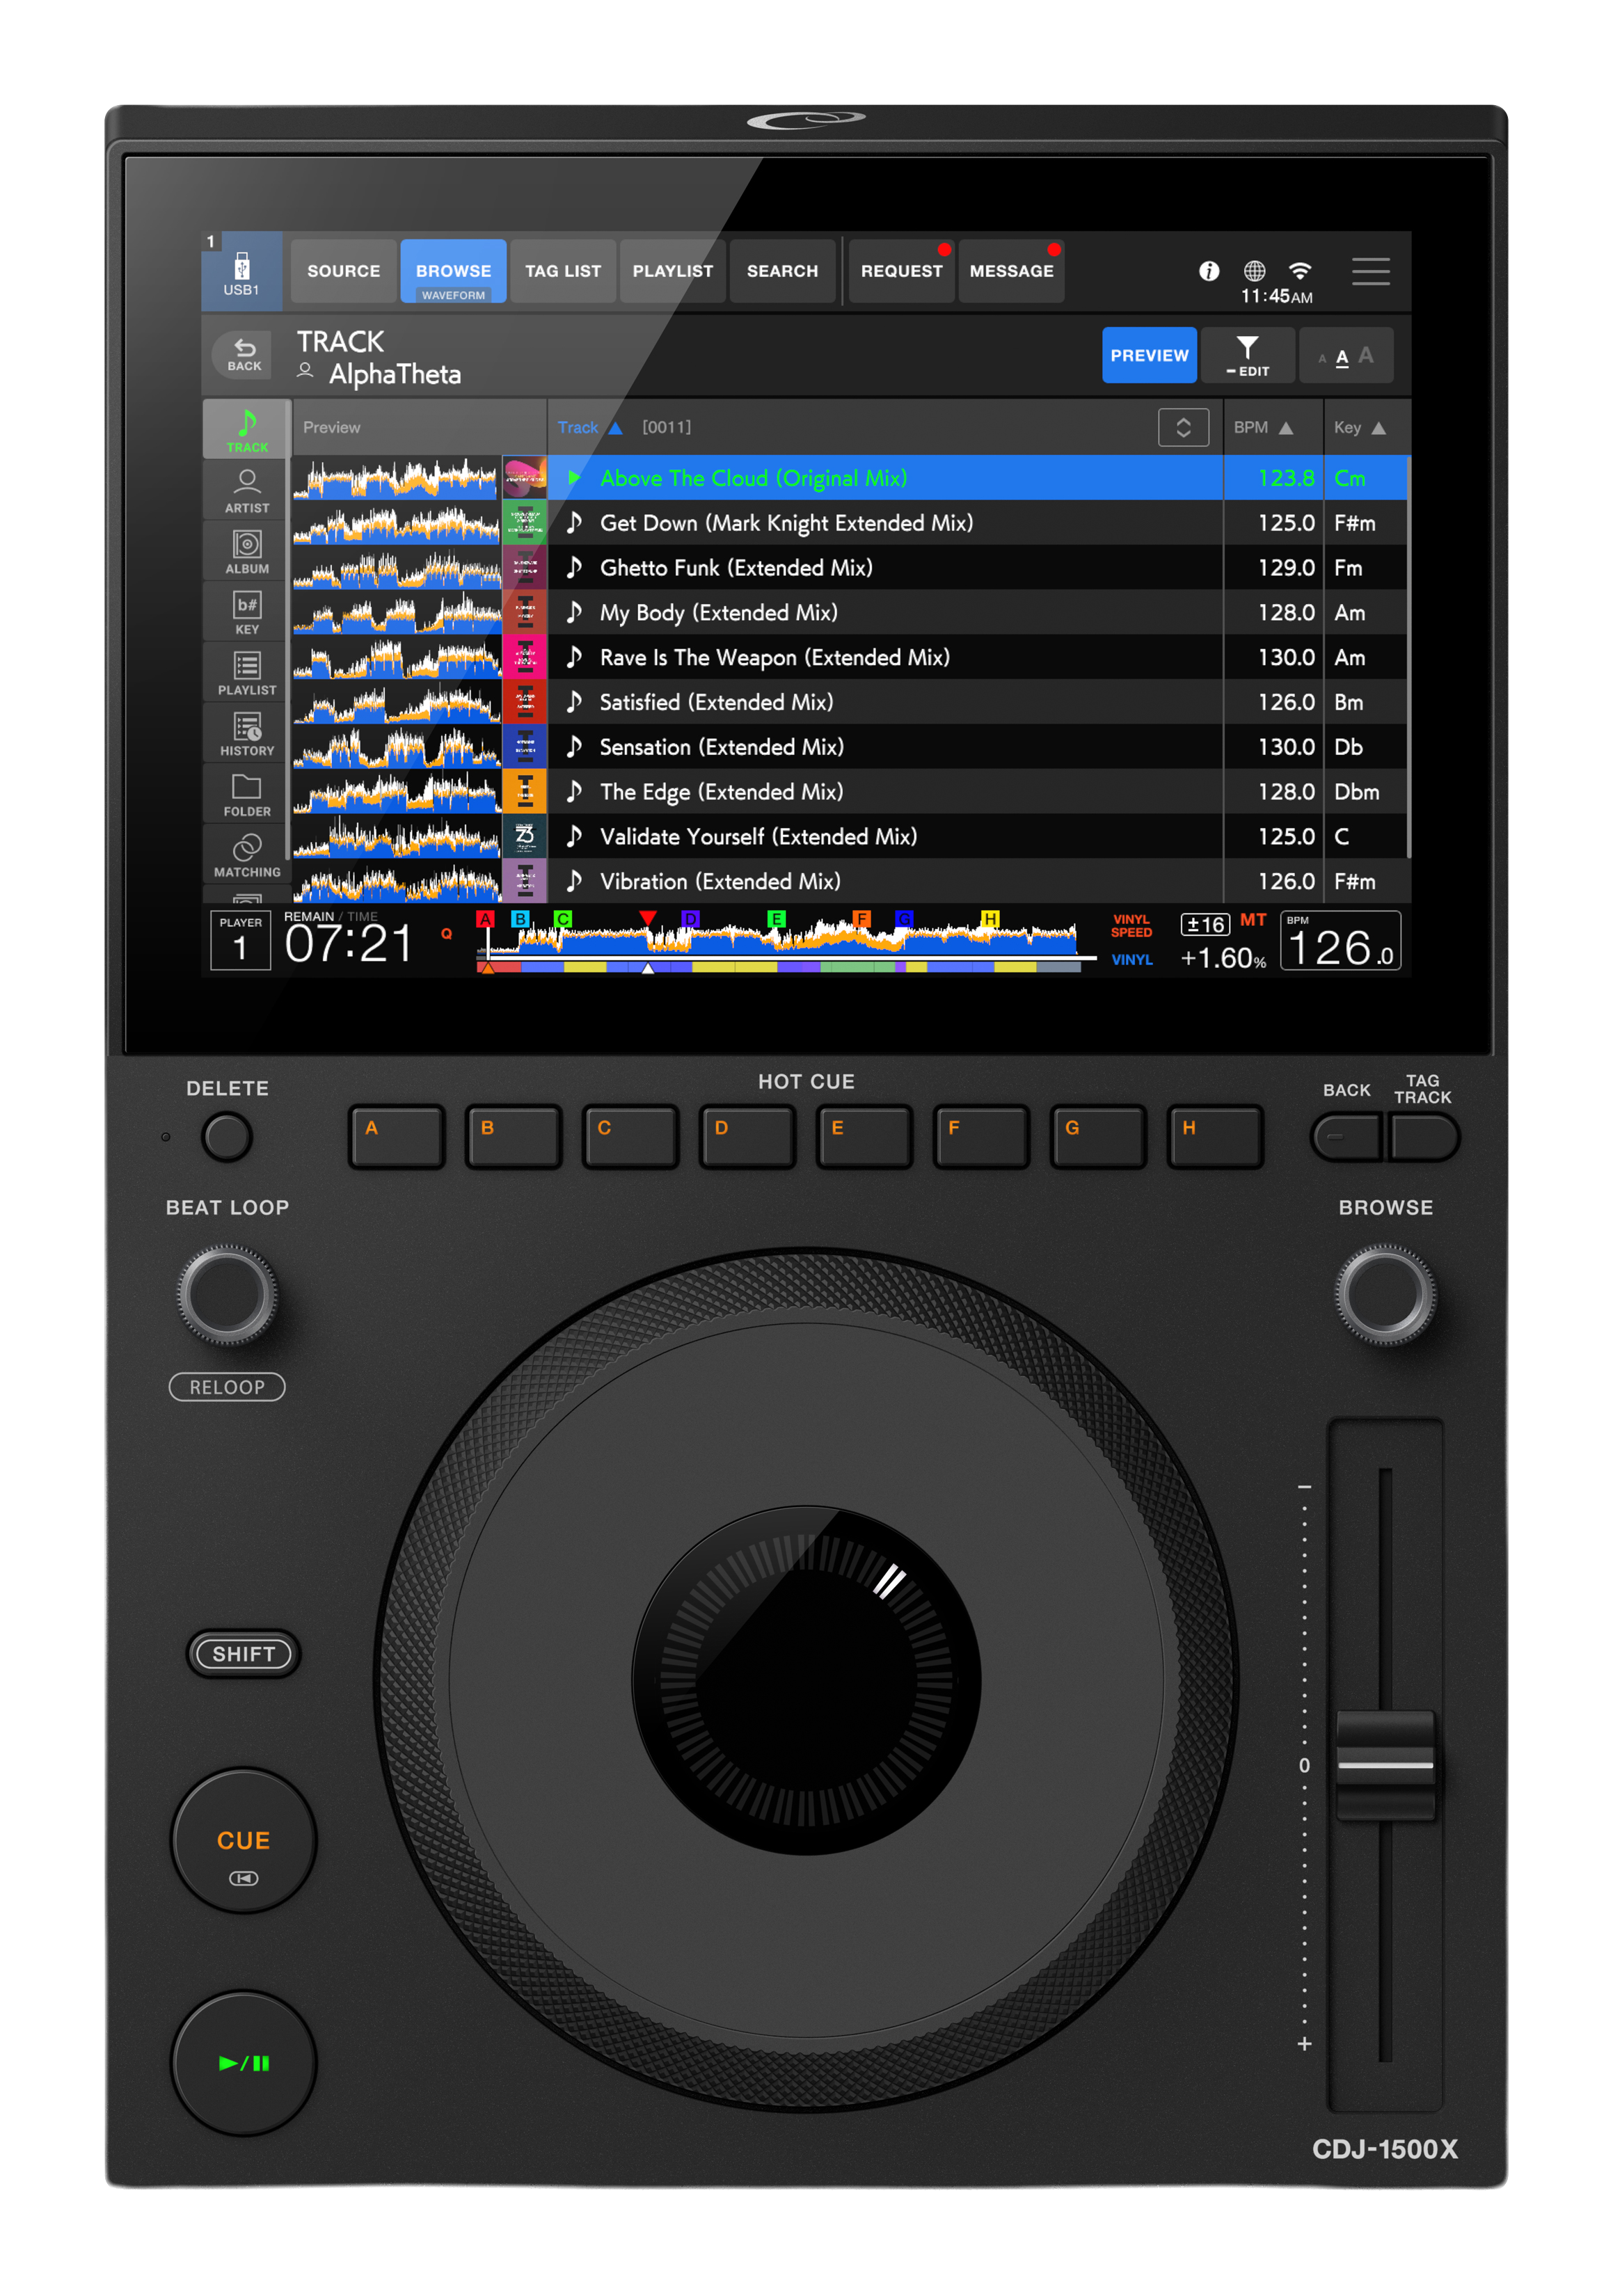Switch to the BROWSE waveform tab
Viewport: 1613px width, 2296px height.
tap(453, 271)
